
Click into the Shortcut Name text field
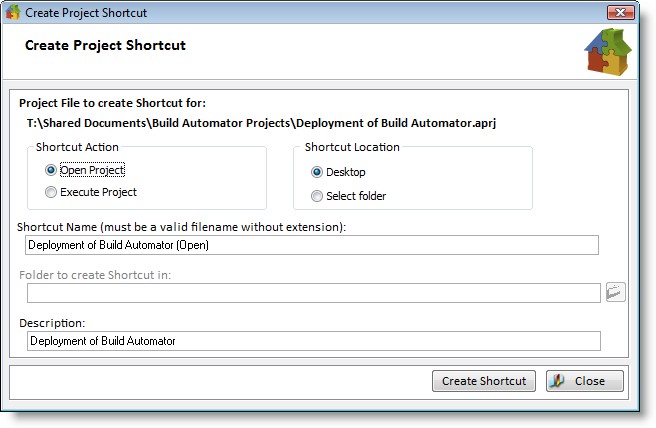(312, 245)
